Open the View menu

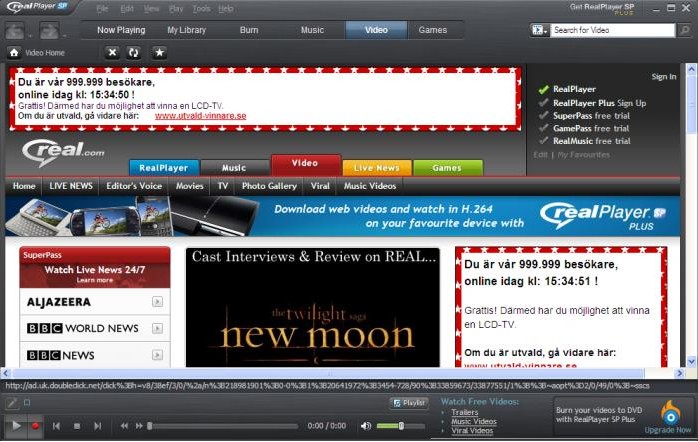pos(151,8)
